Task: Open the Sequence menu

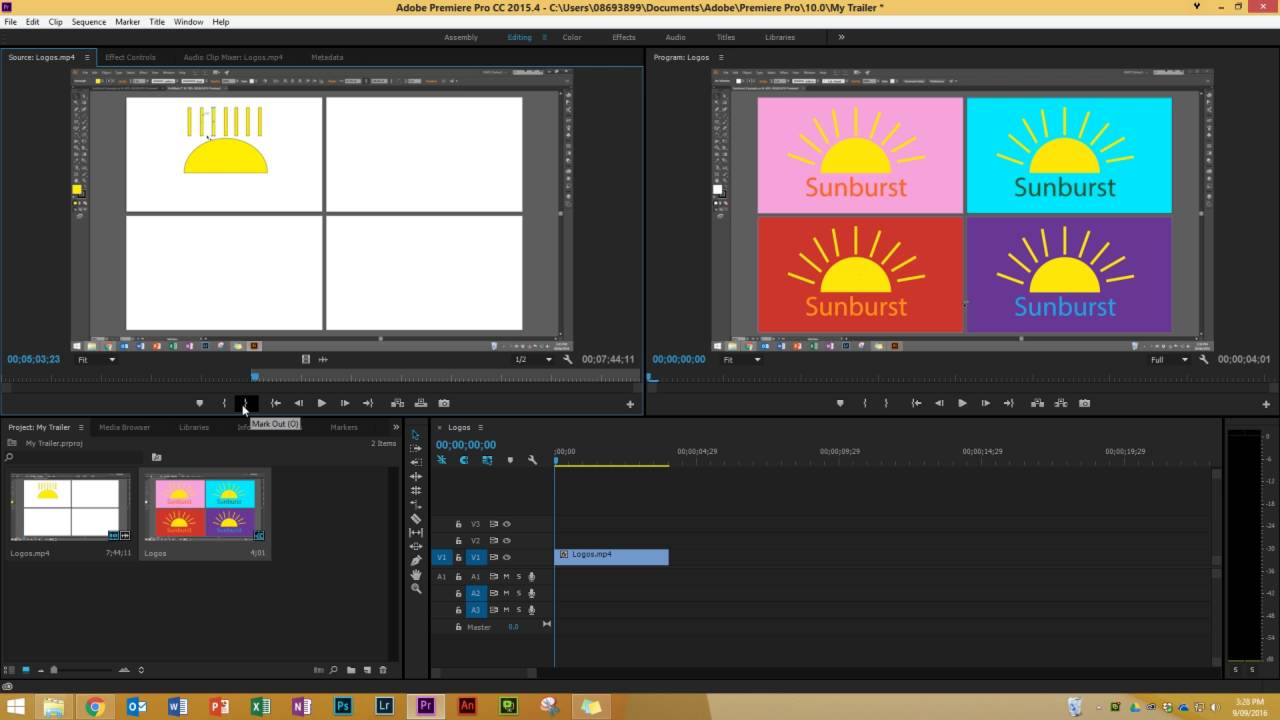Action: (x=89, y=21)
